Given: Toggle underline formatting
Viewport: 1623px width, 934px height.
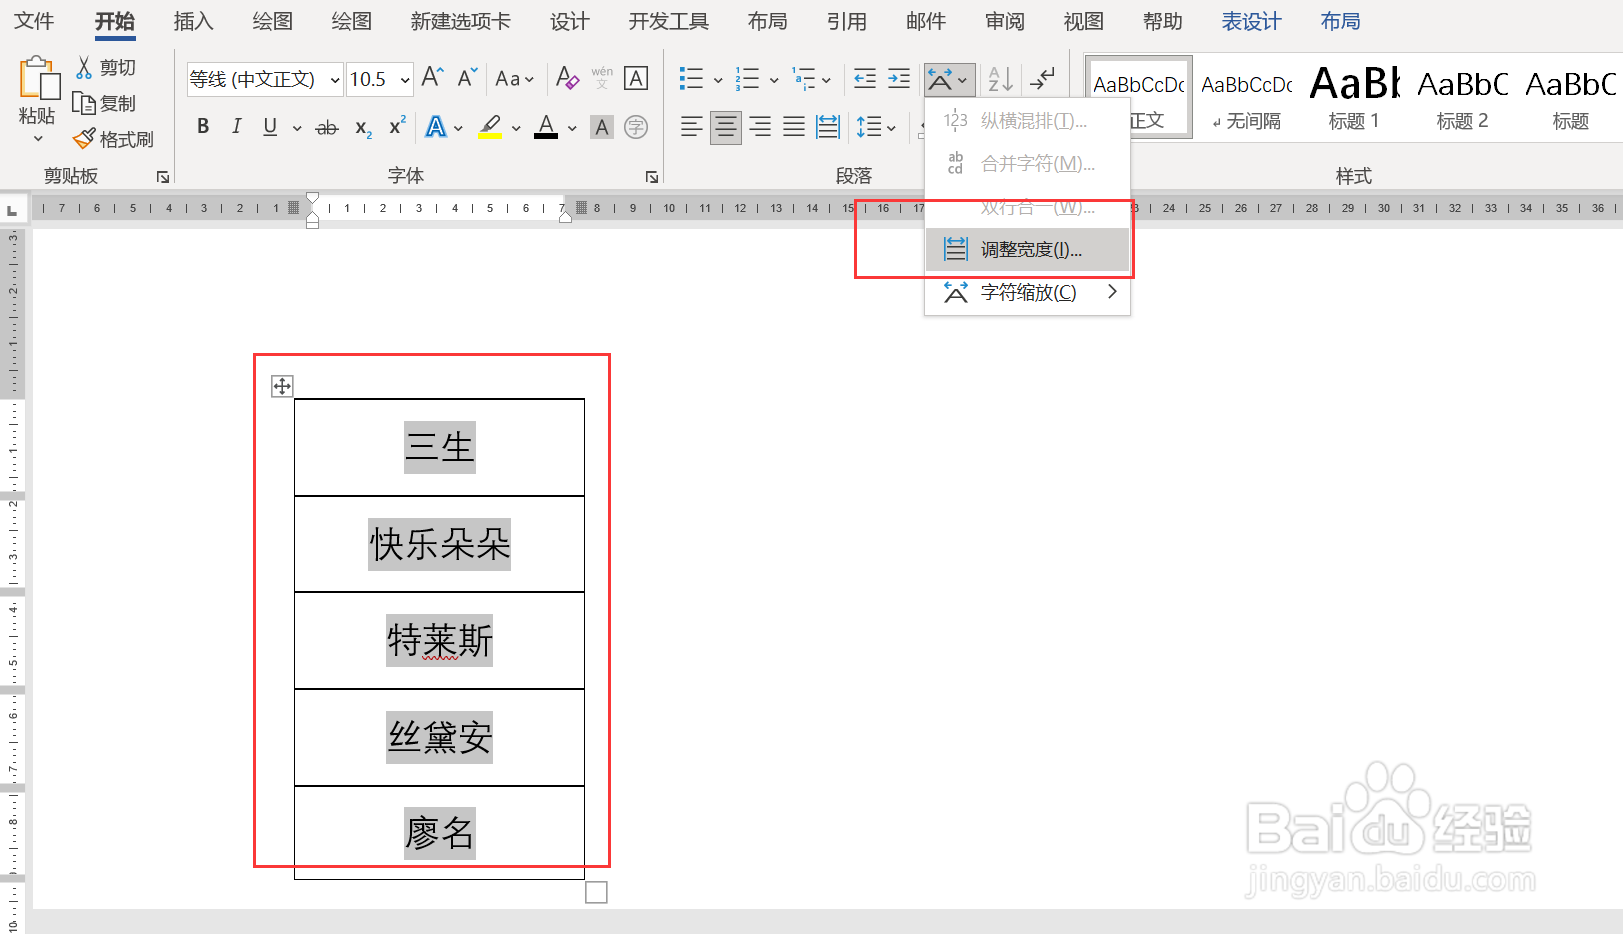Looking at the screenshot, I should coord(270,127).
